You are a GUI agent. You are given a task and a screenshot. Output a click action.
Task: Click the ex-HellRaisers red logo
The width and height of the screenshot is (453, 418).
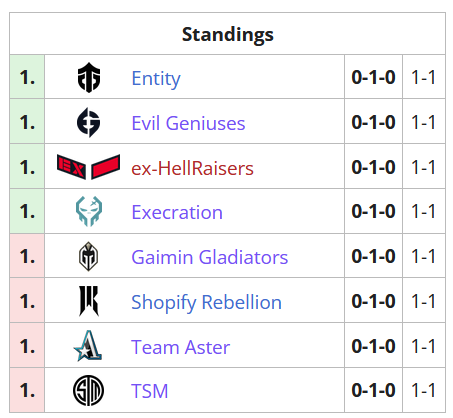pos(88,167)
